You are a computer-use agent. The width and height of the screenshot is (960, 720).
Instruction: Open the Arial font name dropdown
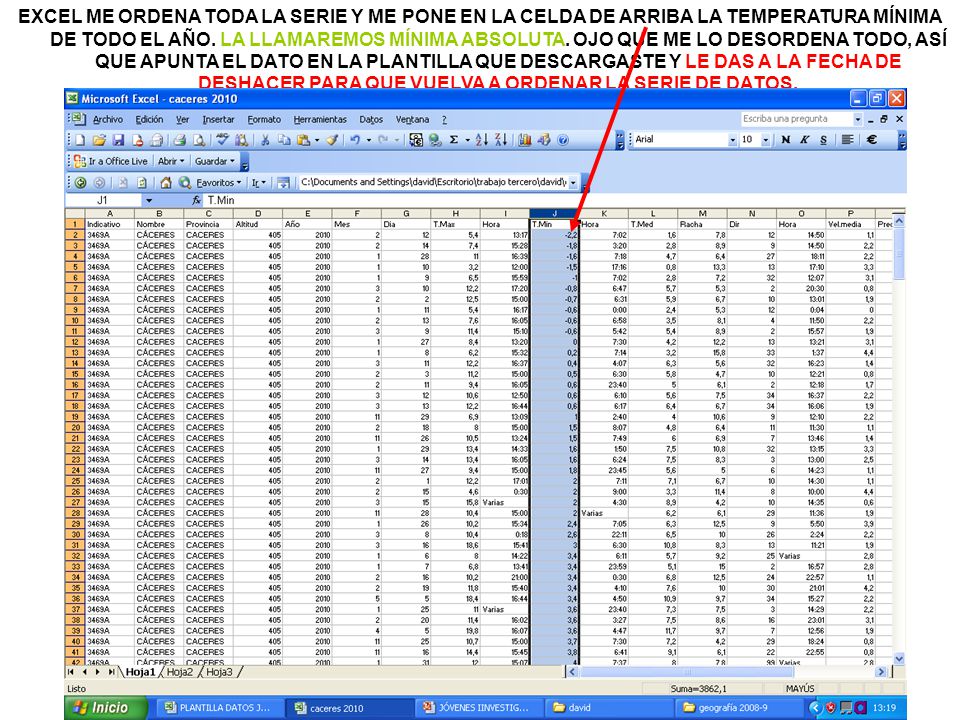(x=732, y=140)
